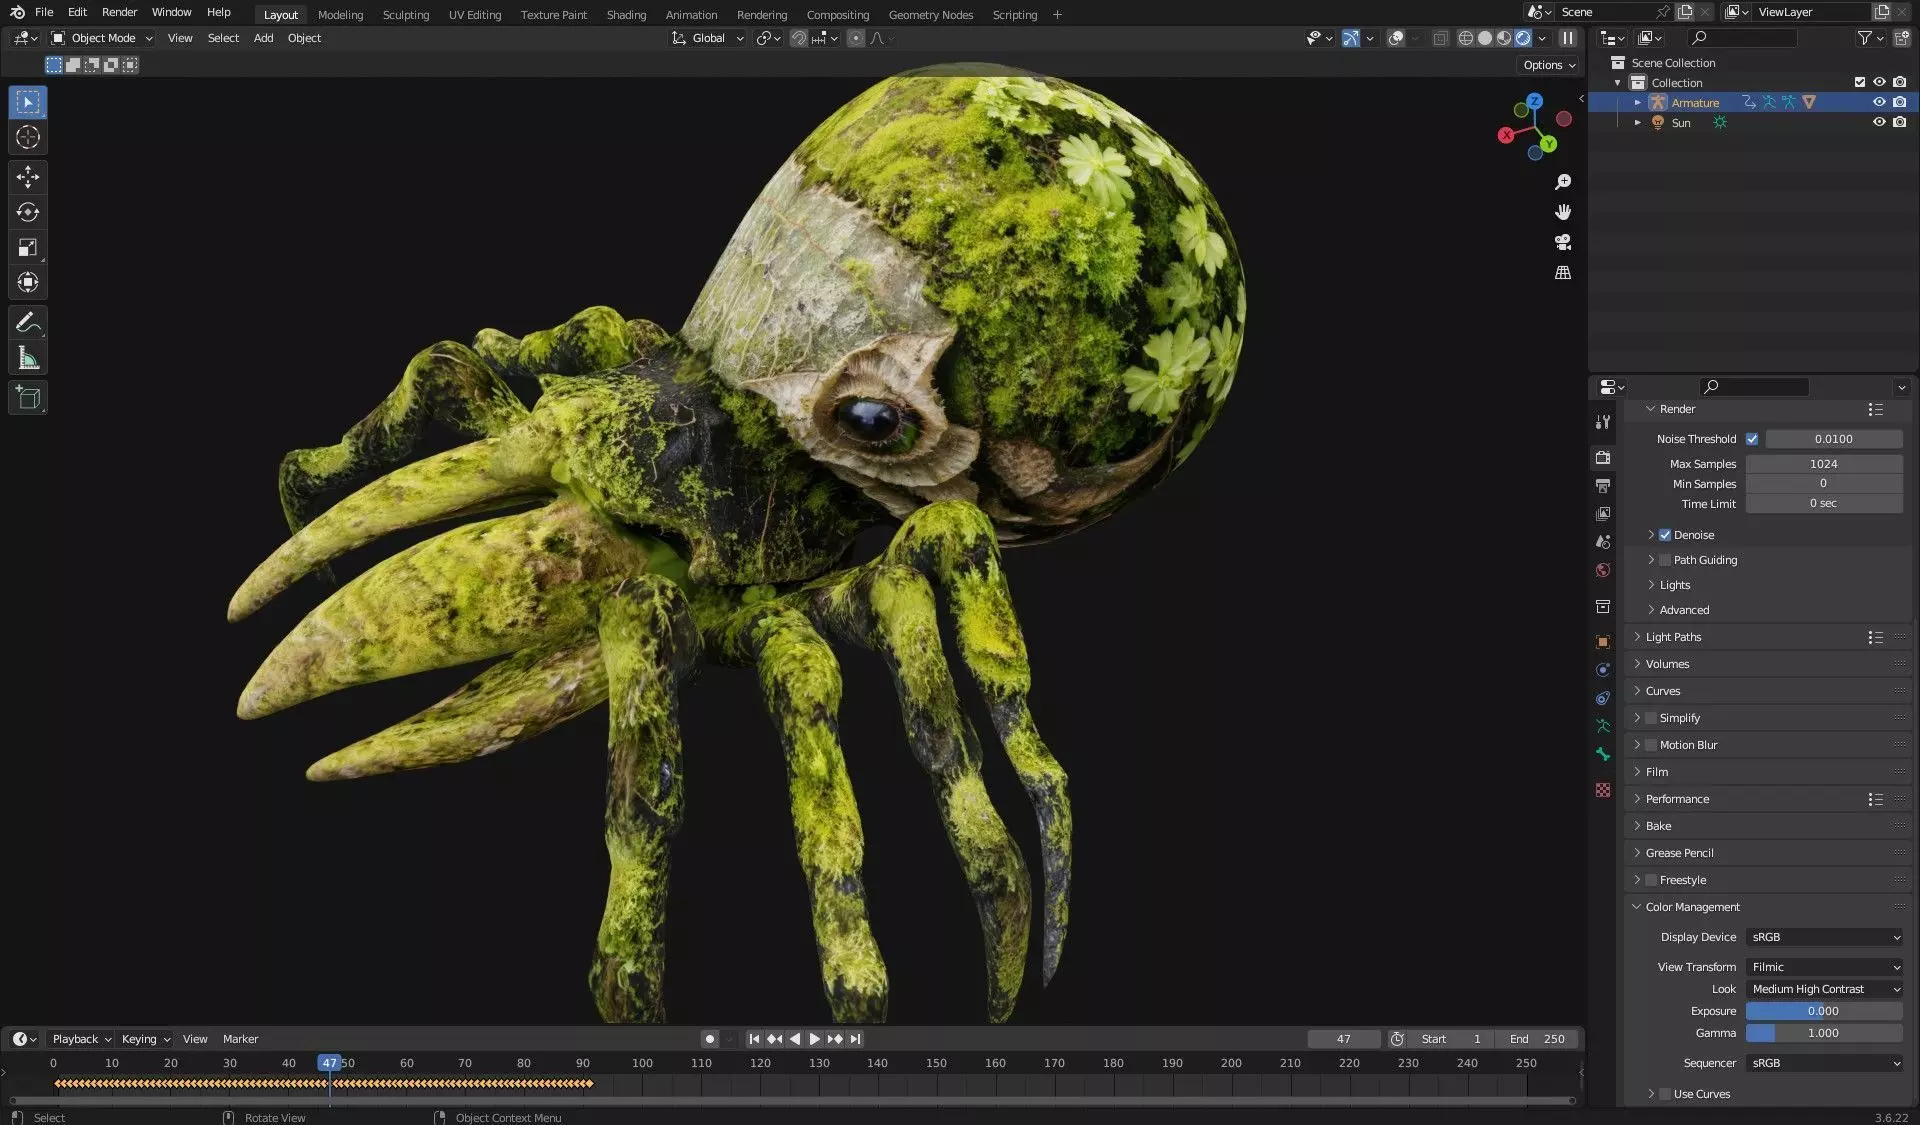Toggle the Noise Threshold checkbox
1920x1125 pixels.
point(1752,439)
